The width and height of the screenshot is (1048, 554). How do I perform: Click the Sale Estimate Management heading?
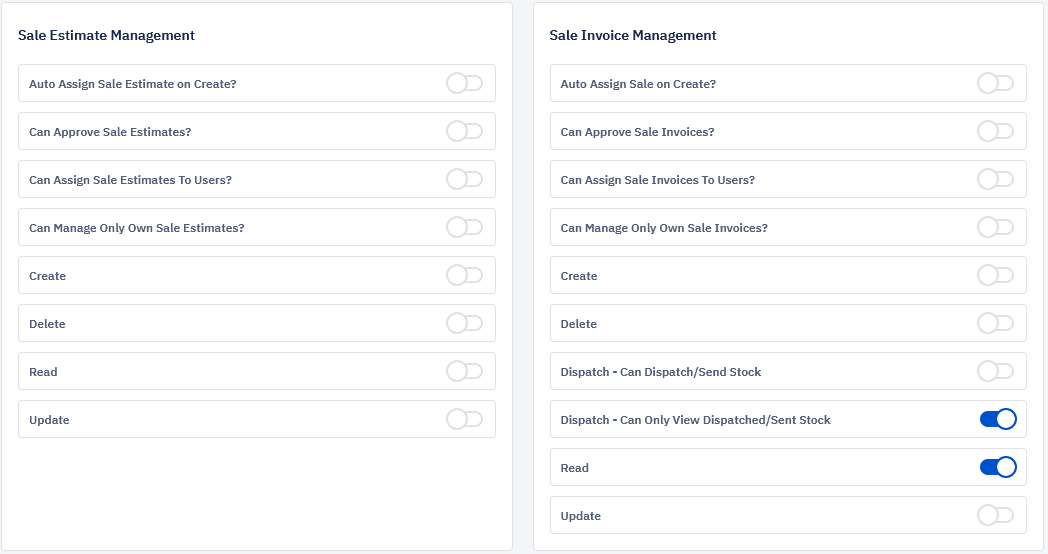click(106, 35)
